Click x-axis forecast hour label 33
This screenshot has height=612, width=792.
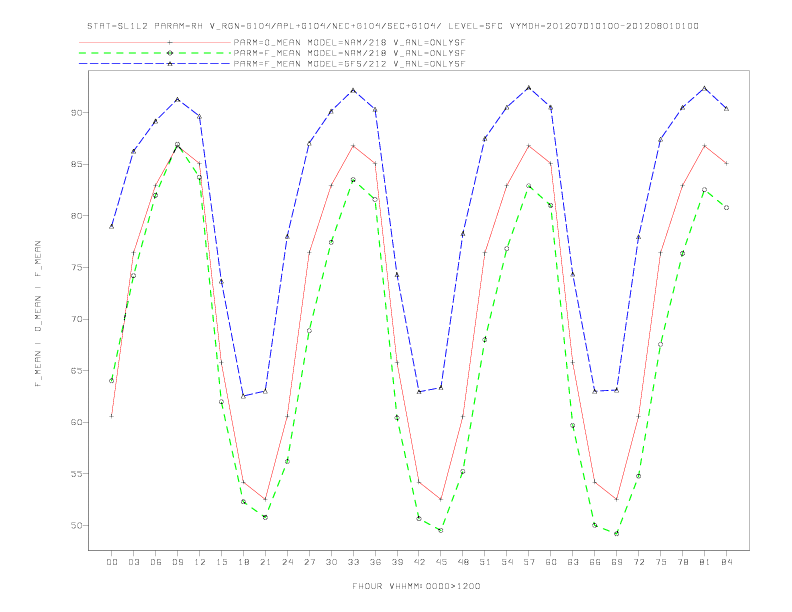tap(353, 562)
